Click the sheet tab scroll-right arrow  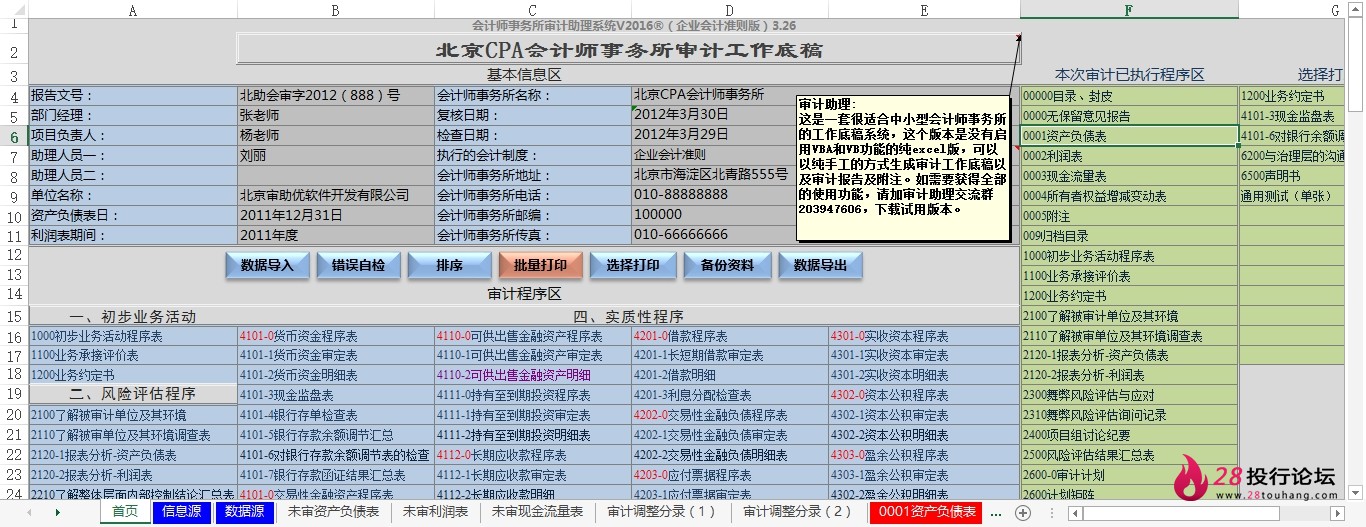point(57,512)
